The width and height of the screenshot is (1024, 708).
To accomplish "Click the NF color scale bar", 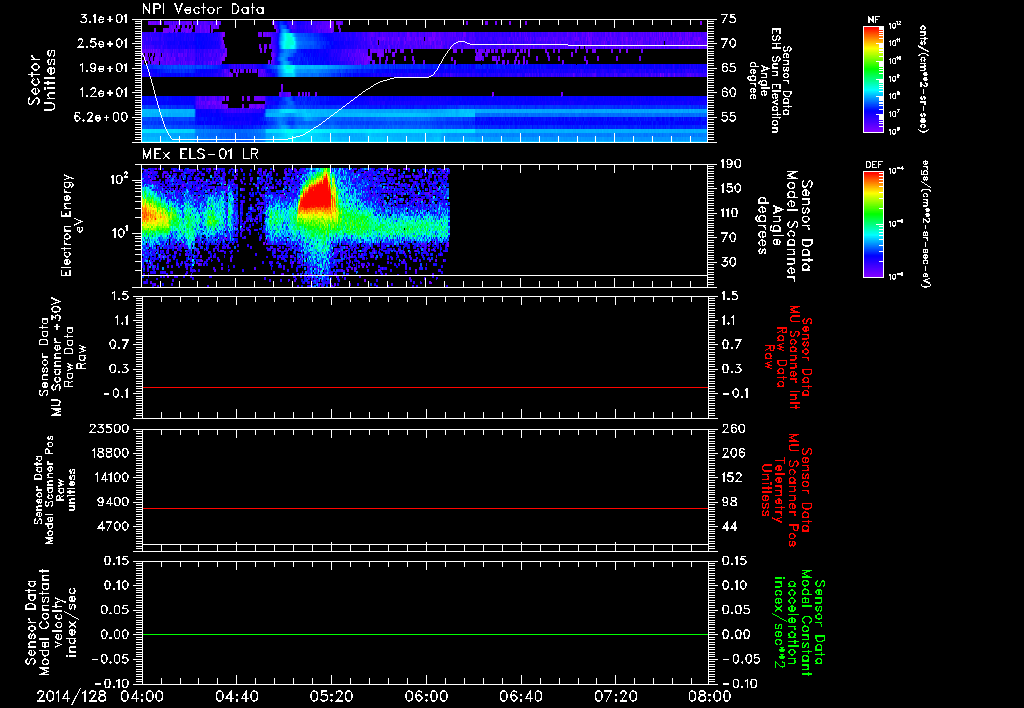I will coord(874,78).
